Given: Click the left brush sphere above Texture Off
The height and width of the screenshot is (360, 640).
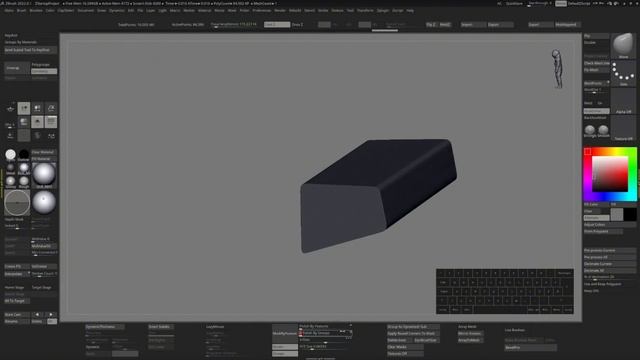Looking at the screenshot, I should click(589, 131).
